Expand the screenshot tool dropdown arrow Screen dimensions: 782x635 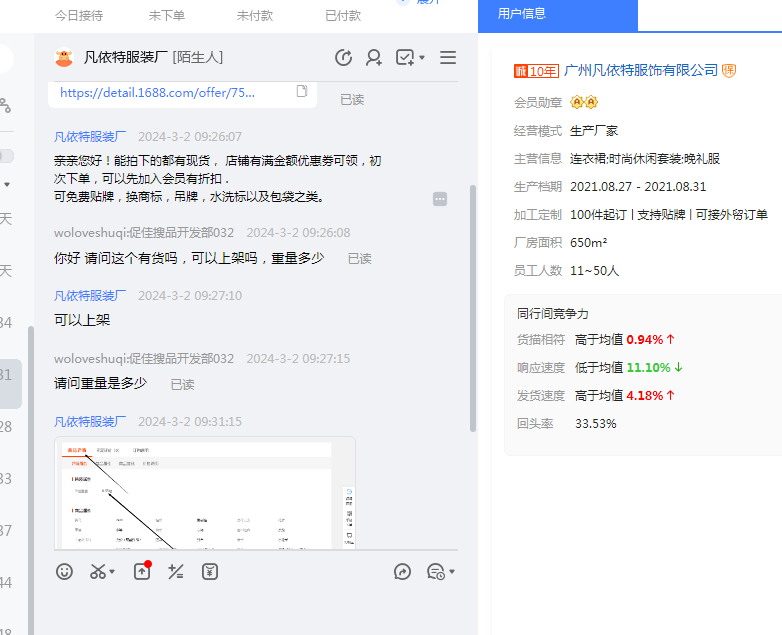click(112, 572)
